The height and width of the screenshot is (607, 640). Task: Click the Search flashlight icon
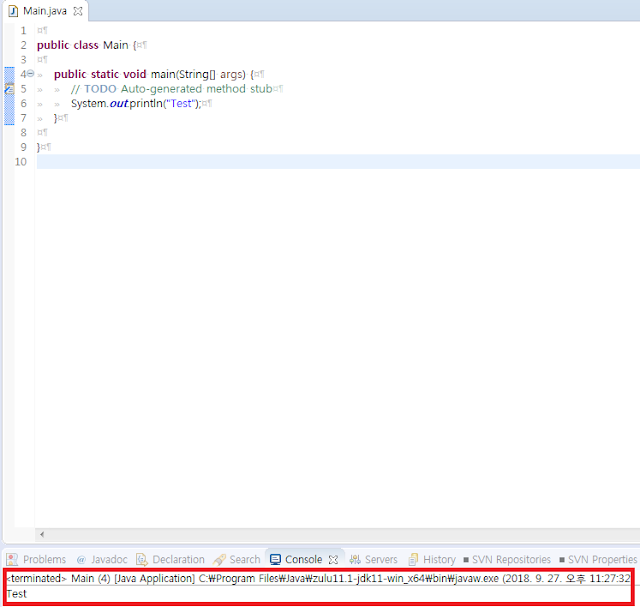[x=219, y=559]
